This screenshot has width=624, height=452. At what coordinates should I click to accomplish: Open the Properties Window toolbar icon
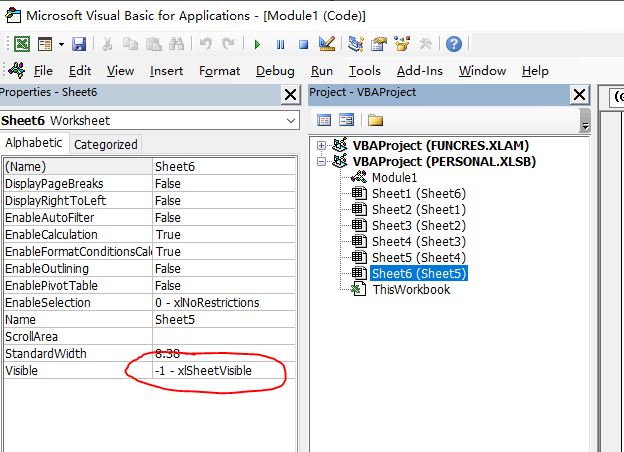[x=378, y=44]
